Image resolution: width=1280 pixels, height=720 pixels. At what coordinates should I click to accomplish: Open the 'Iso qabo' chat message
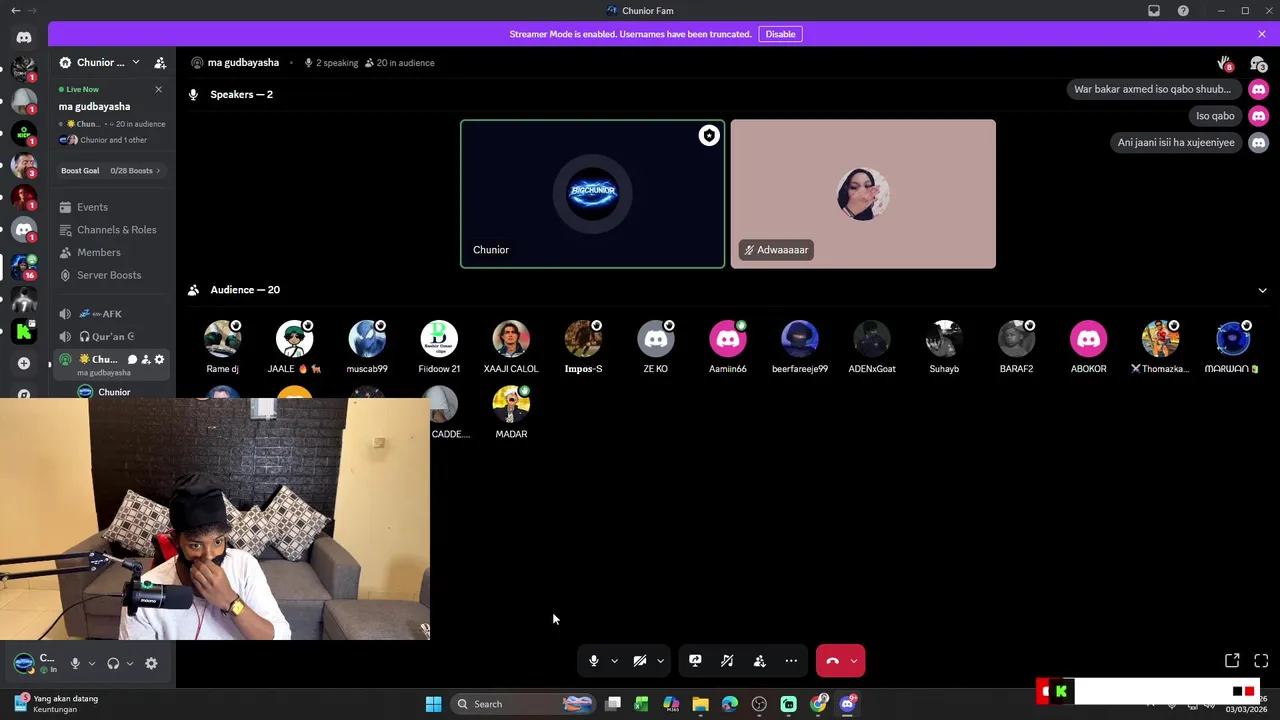(1215, 116)
